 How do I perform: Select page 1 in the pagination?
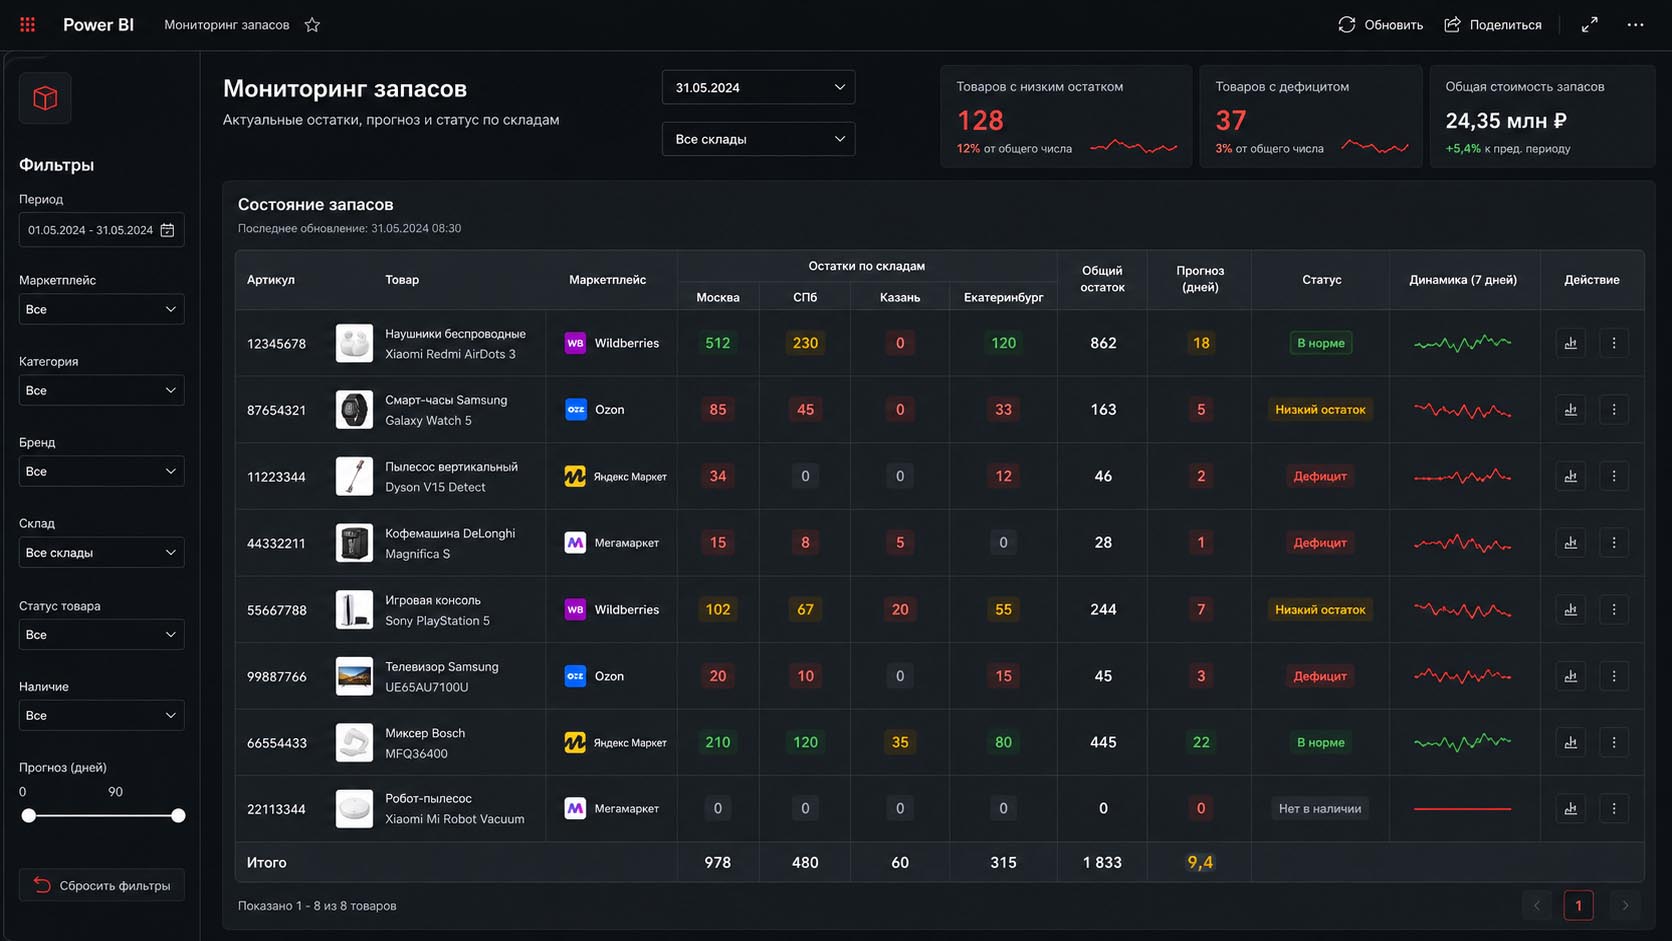tap(1579, 906)
